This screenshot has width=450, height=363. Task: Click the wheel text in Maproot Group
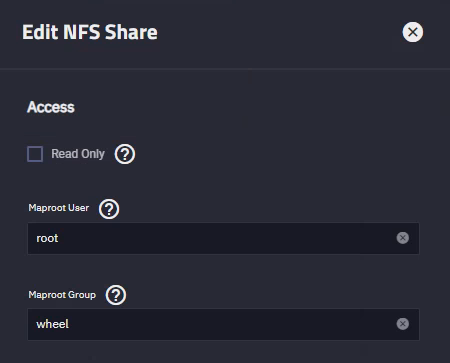click(x=52, y=324)
